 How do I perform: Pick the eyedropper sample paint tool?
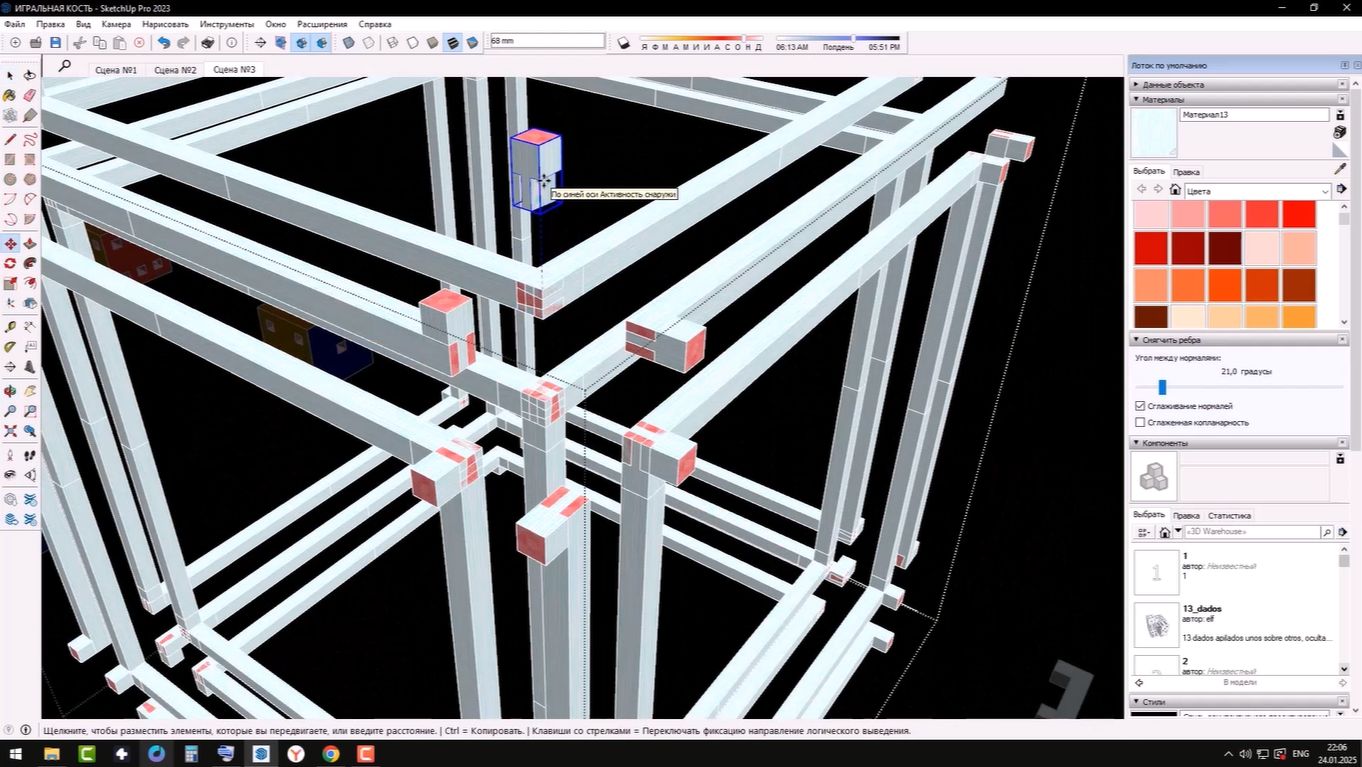click(1340, 170)
